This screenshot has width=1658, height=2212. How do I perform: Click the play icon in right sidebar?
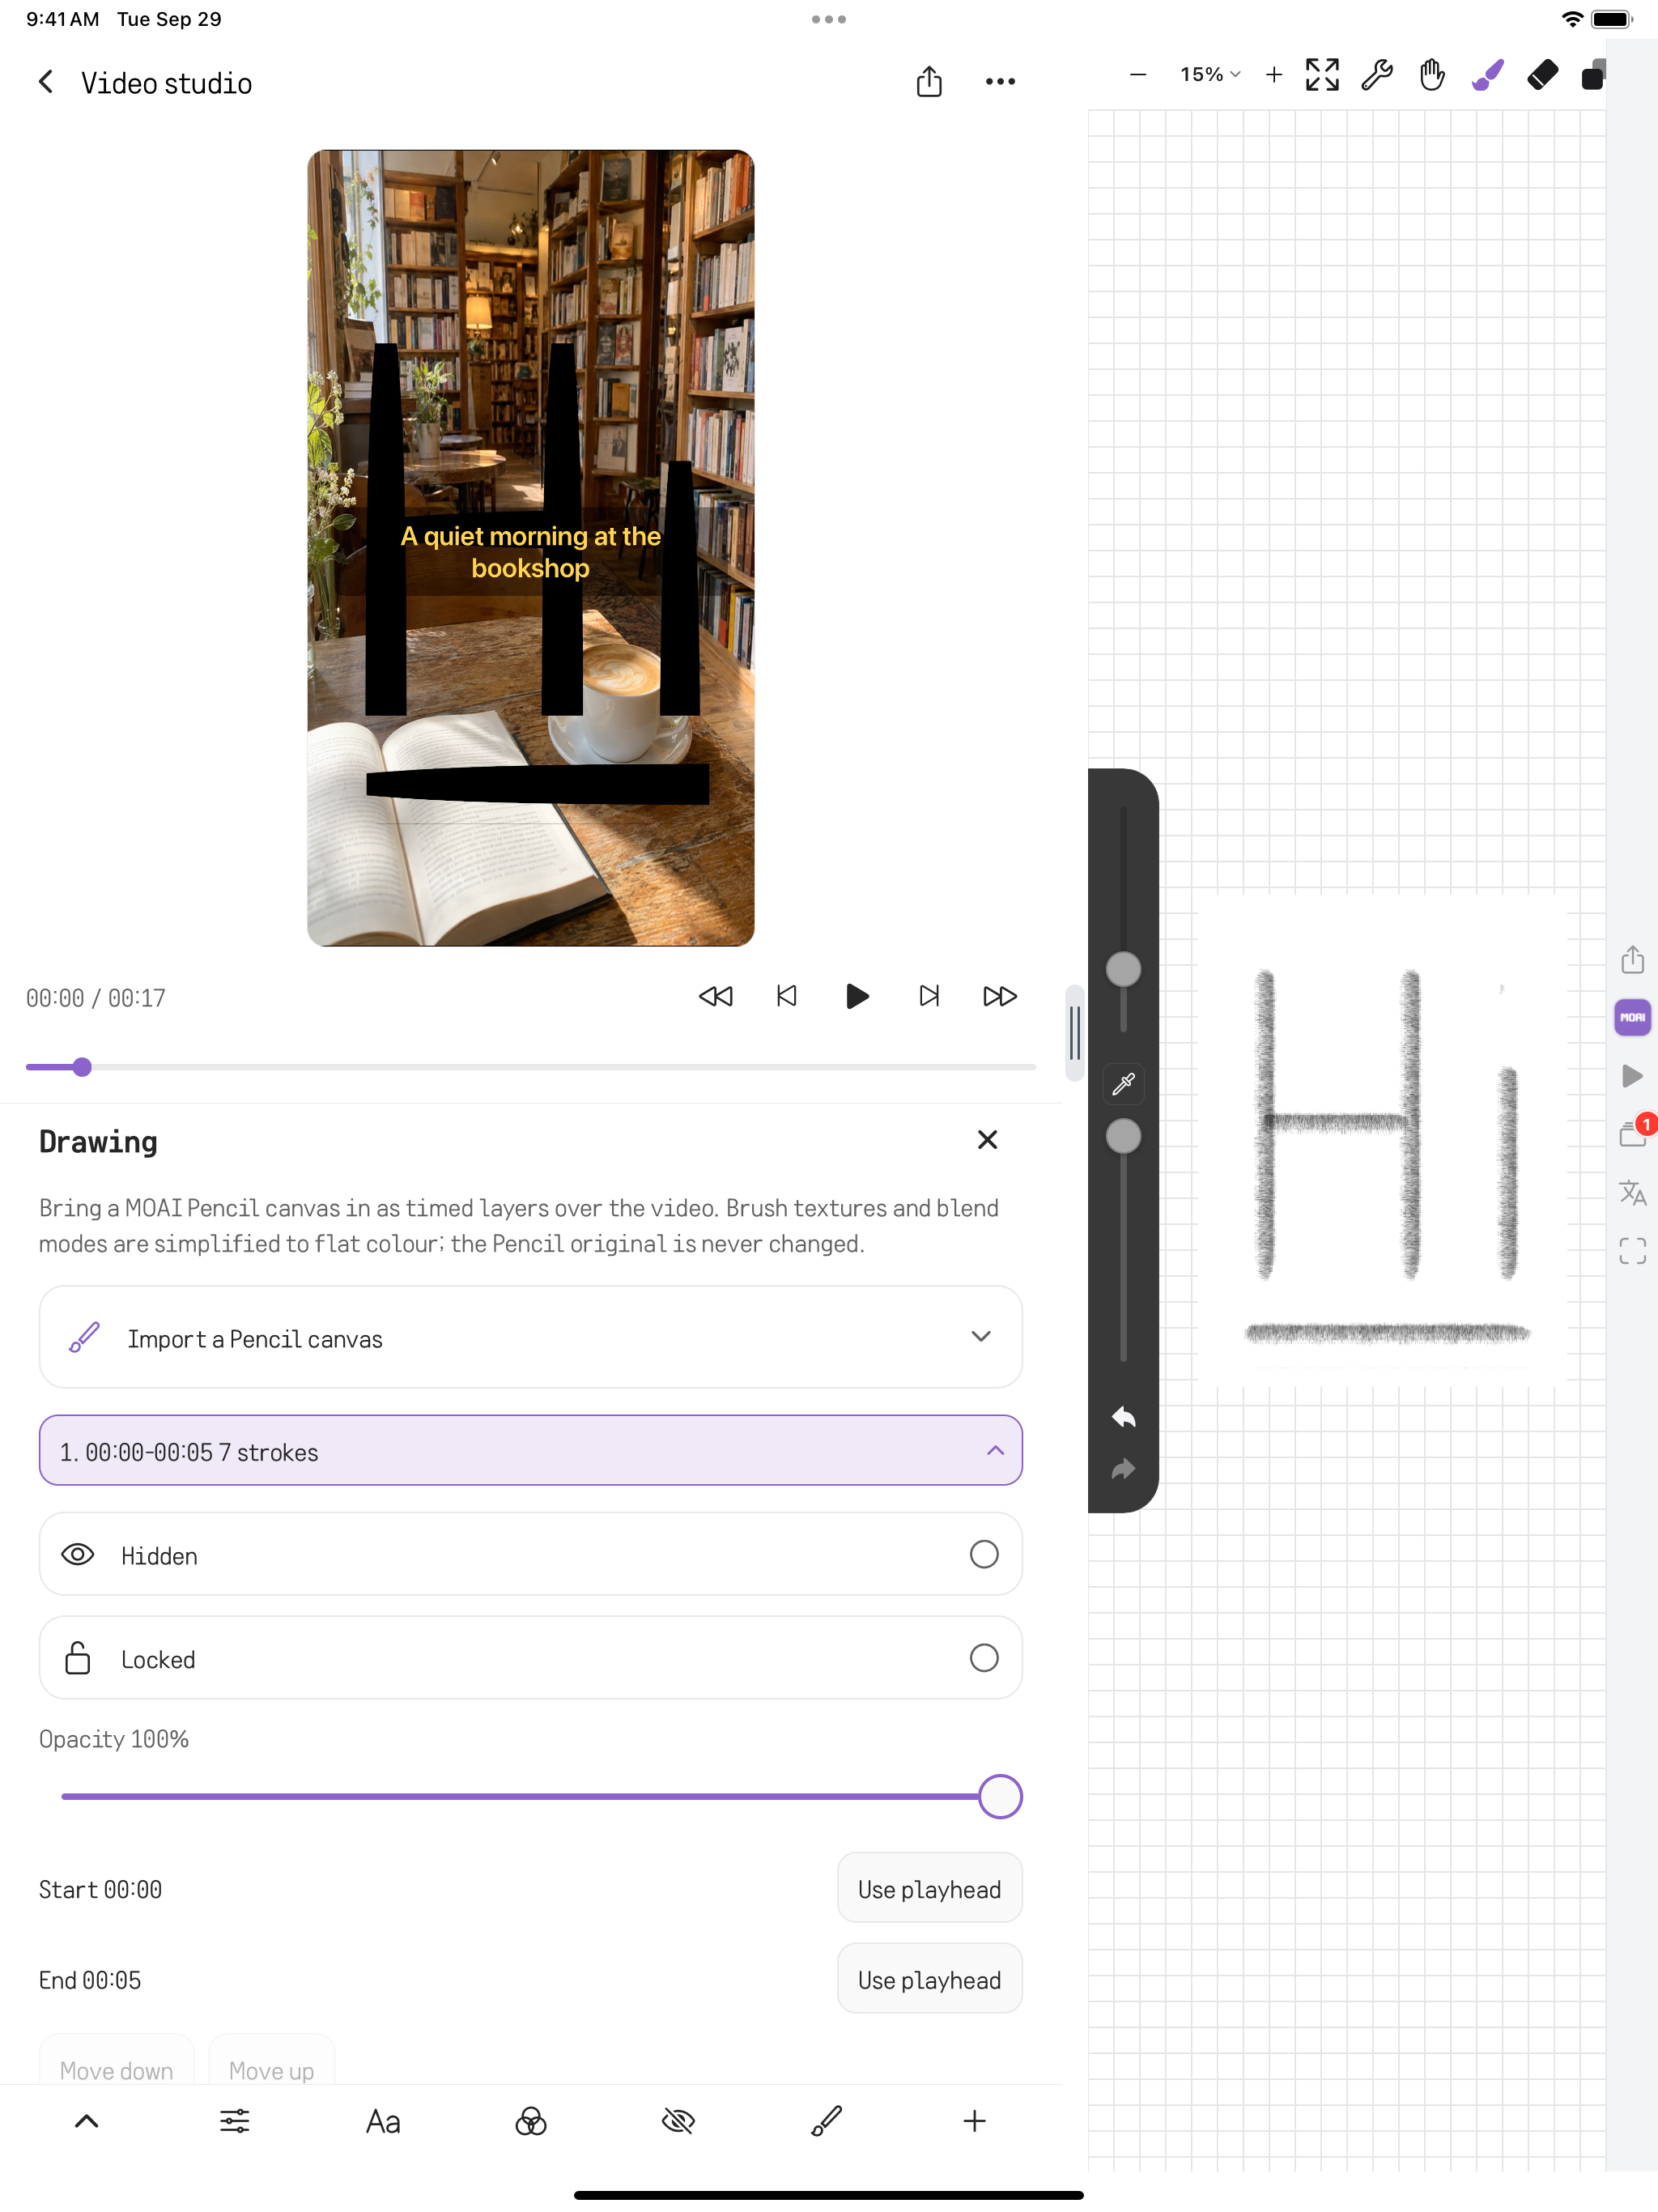pyautogui.click(x=1632, y=1075)
